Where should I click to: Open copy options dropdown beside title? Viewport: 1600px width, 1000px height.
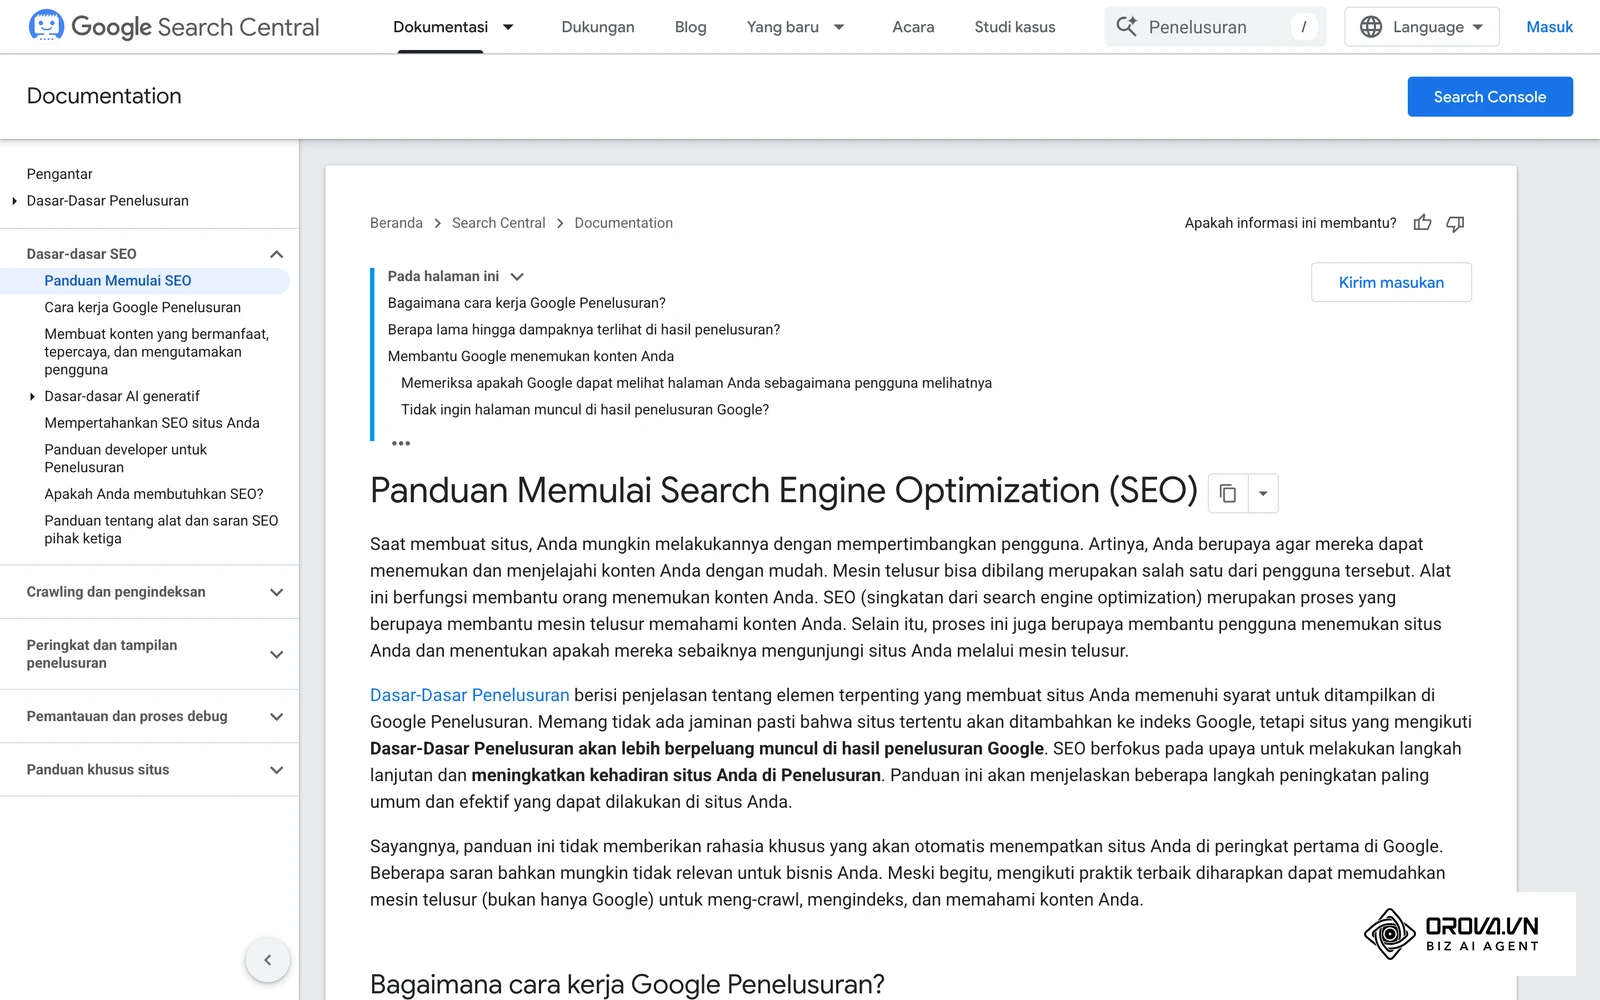(1263, 493)
